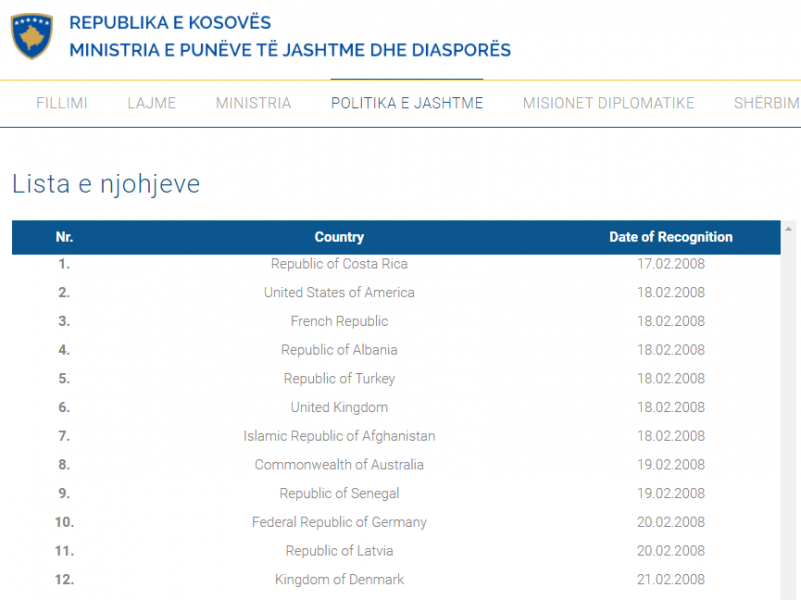Screen dimensions: 801x600
Task: Click the REPUBLIKA E KOSOVËS header title
Action: (x=170, y=22)
